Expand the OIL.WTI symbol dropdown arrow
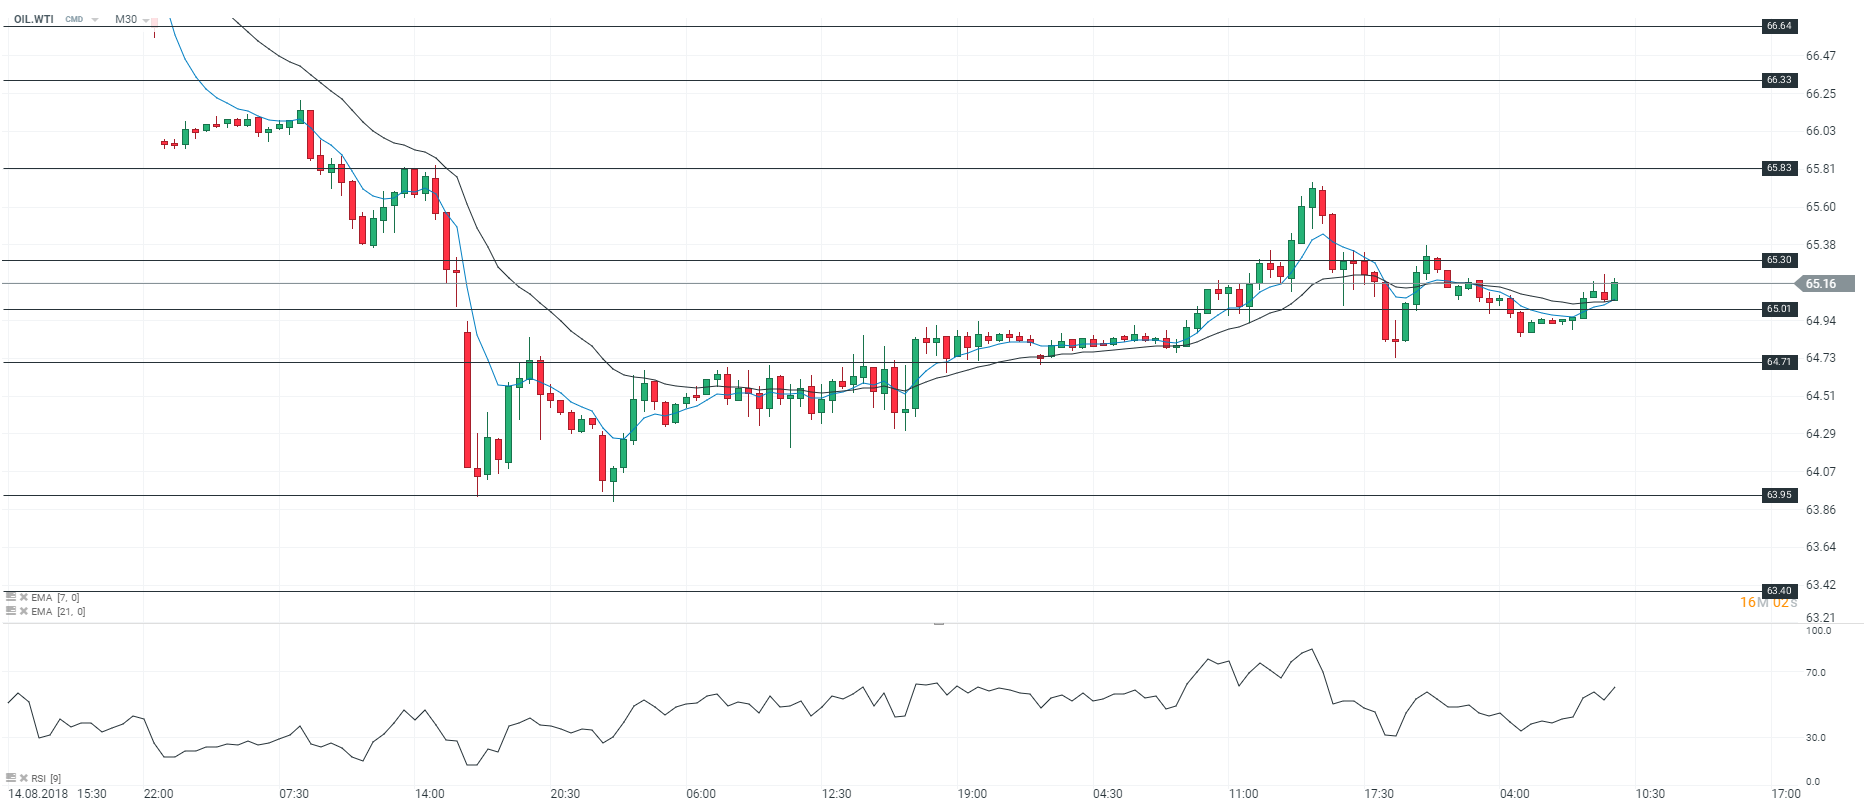This screenshot has width=1866, height=811. pos(95,20)
